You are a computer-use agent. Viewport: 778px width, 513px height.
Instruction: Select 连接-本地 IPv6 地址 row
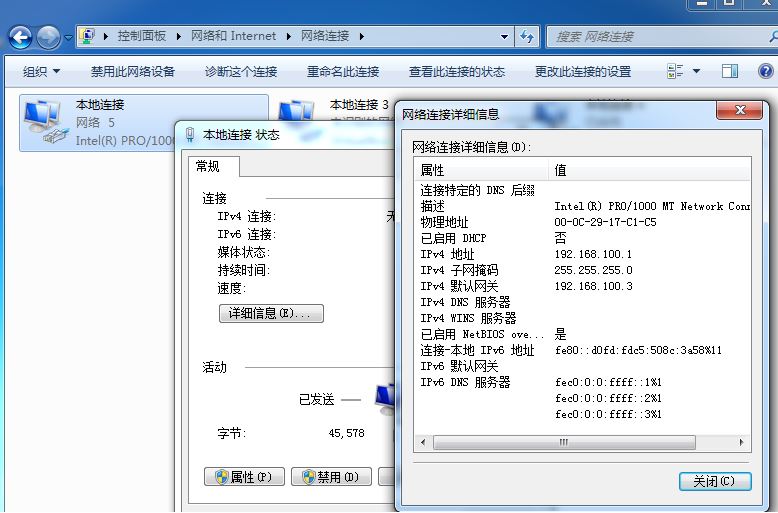coord(583,350)
